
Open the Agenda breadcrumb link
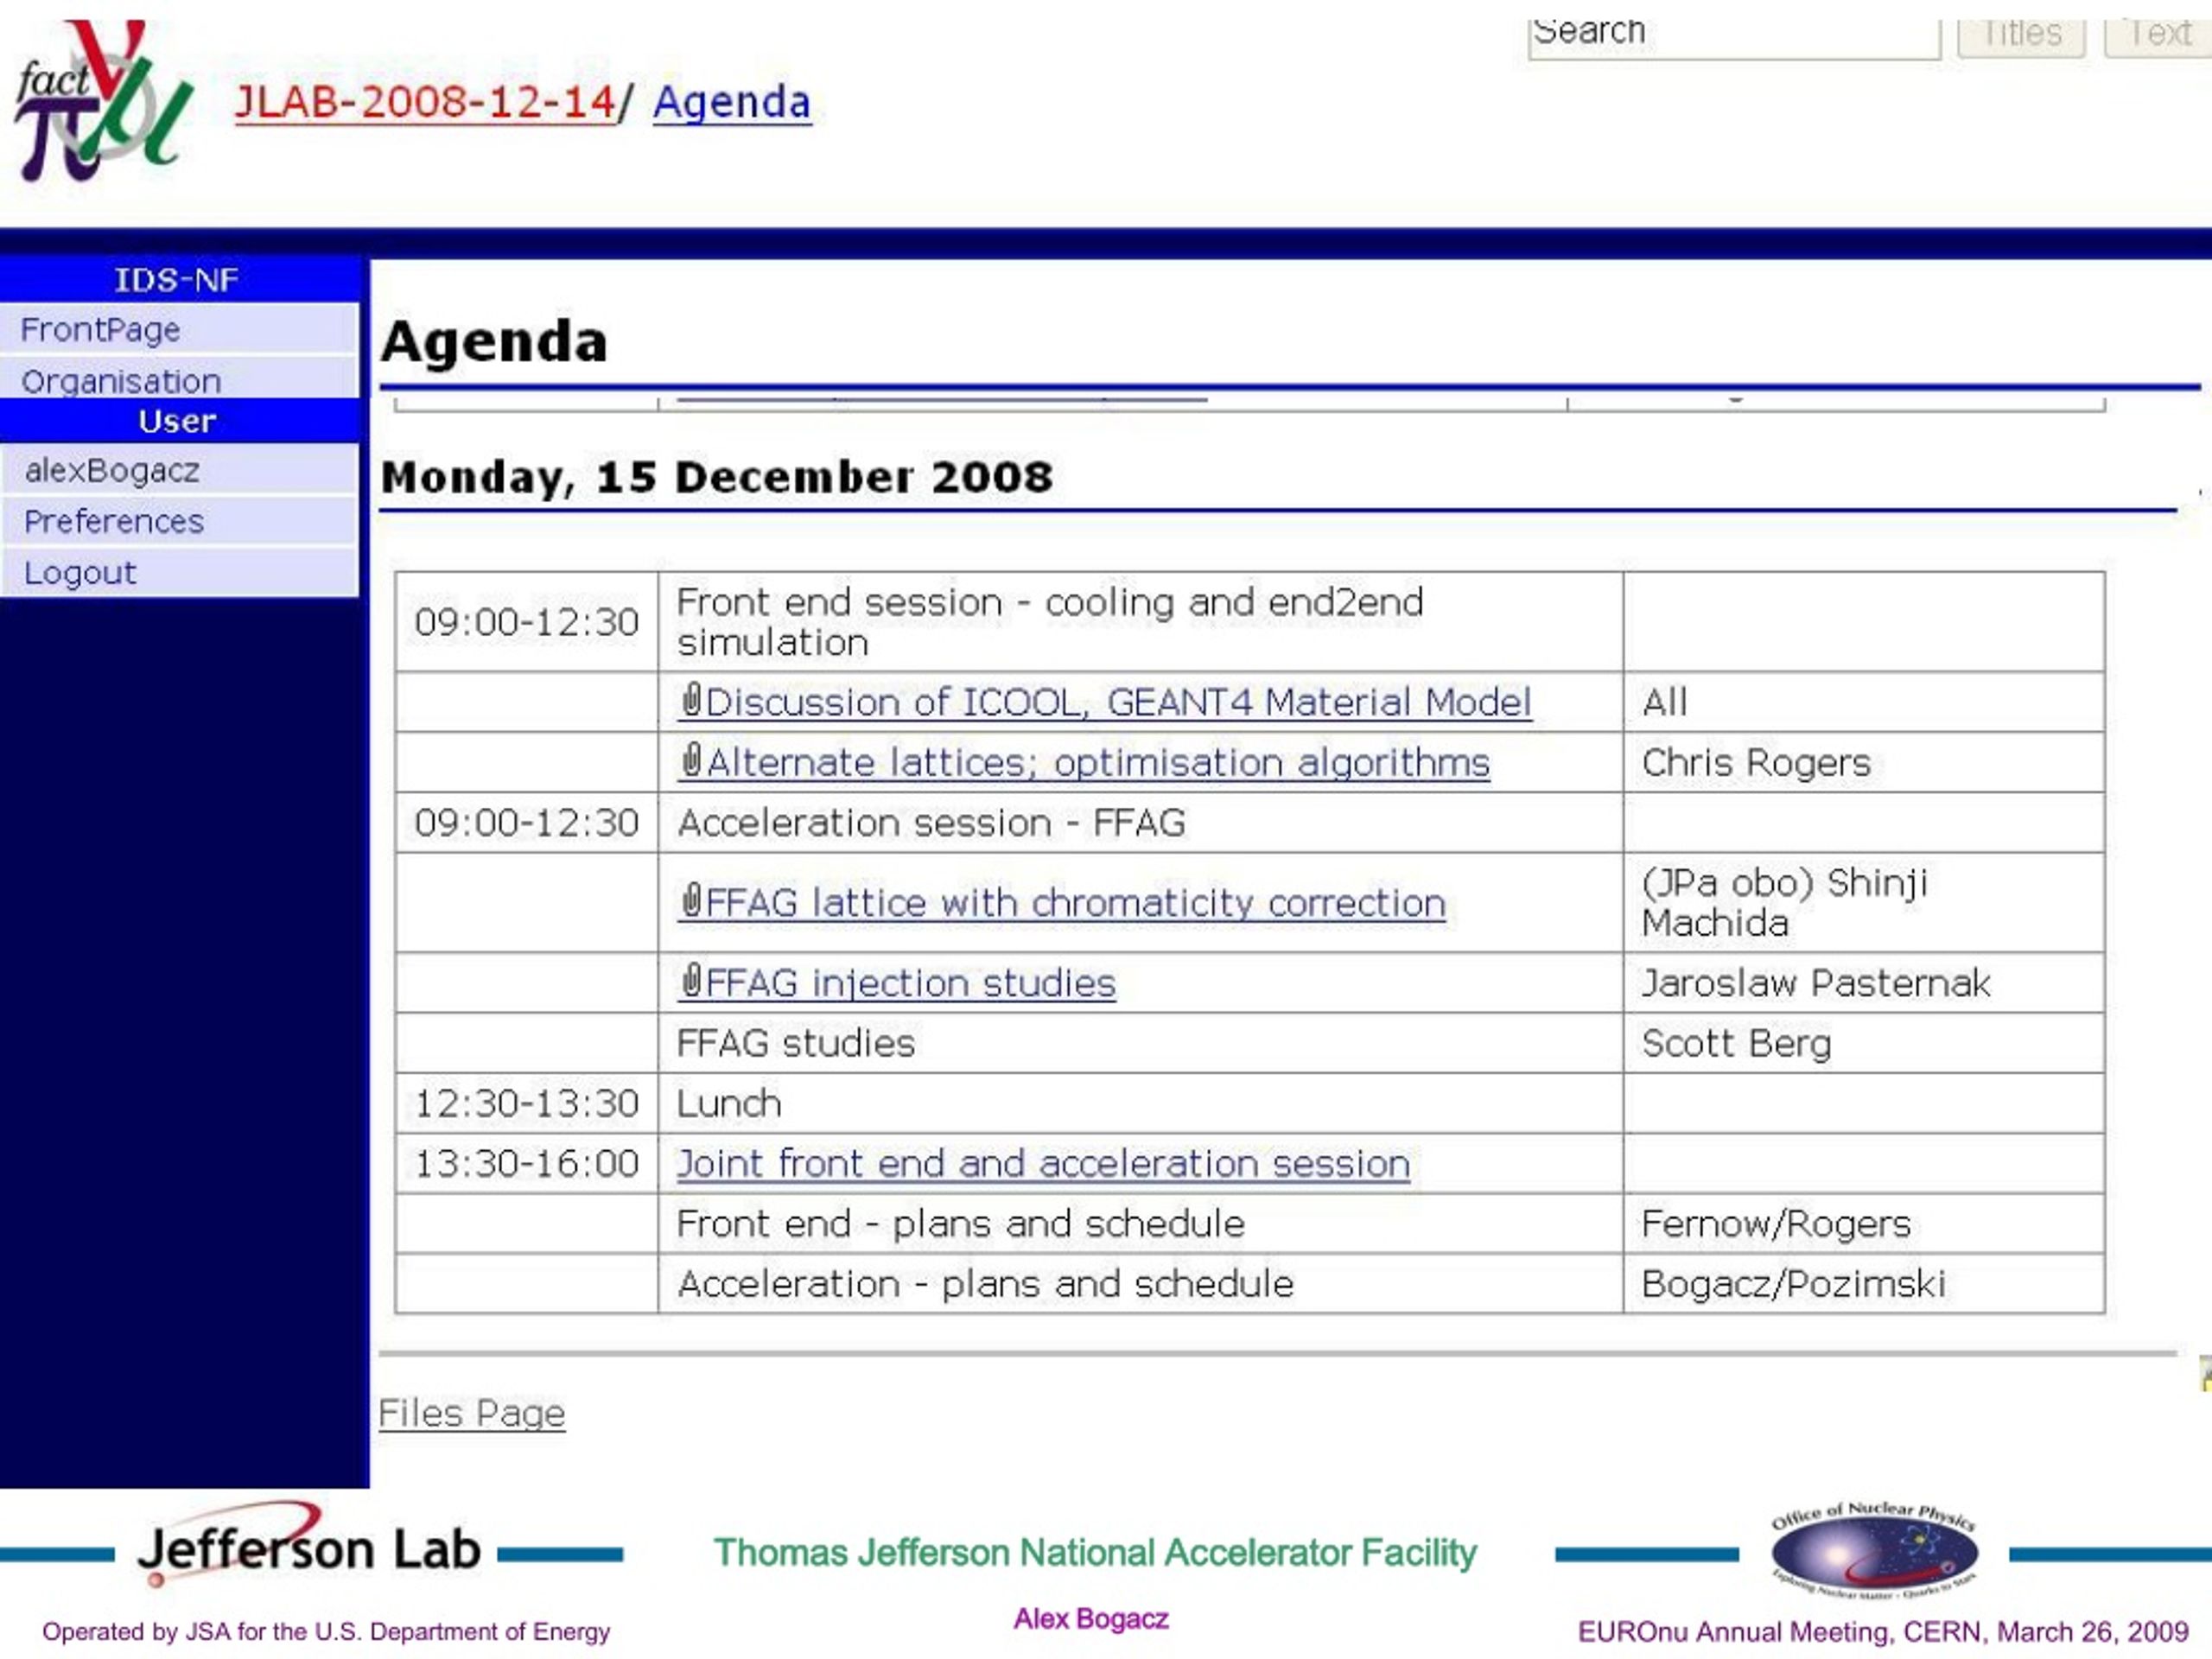(x=732, y=102)
